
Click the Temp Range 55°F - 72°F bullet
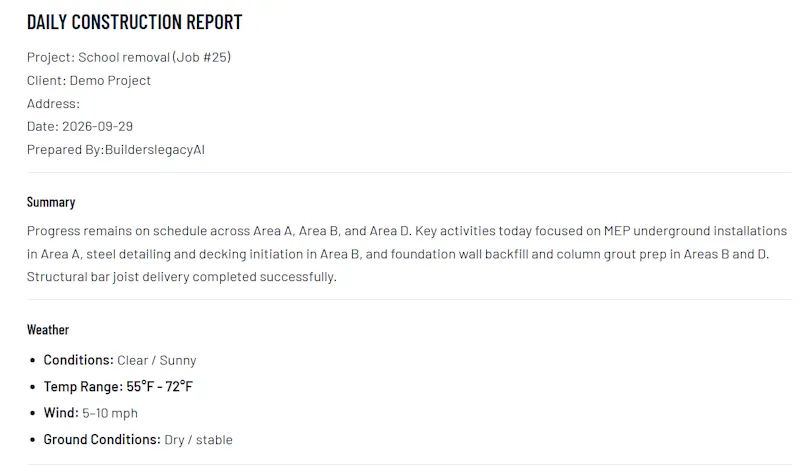pos(118,386)
